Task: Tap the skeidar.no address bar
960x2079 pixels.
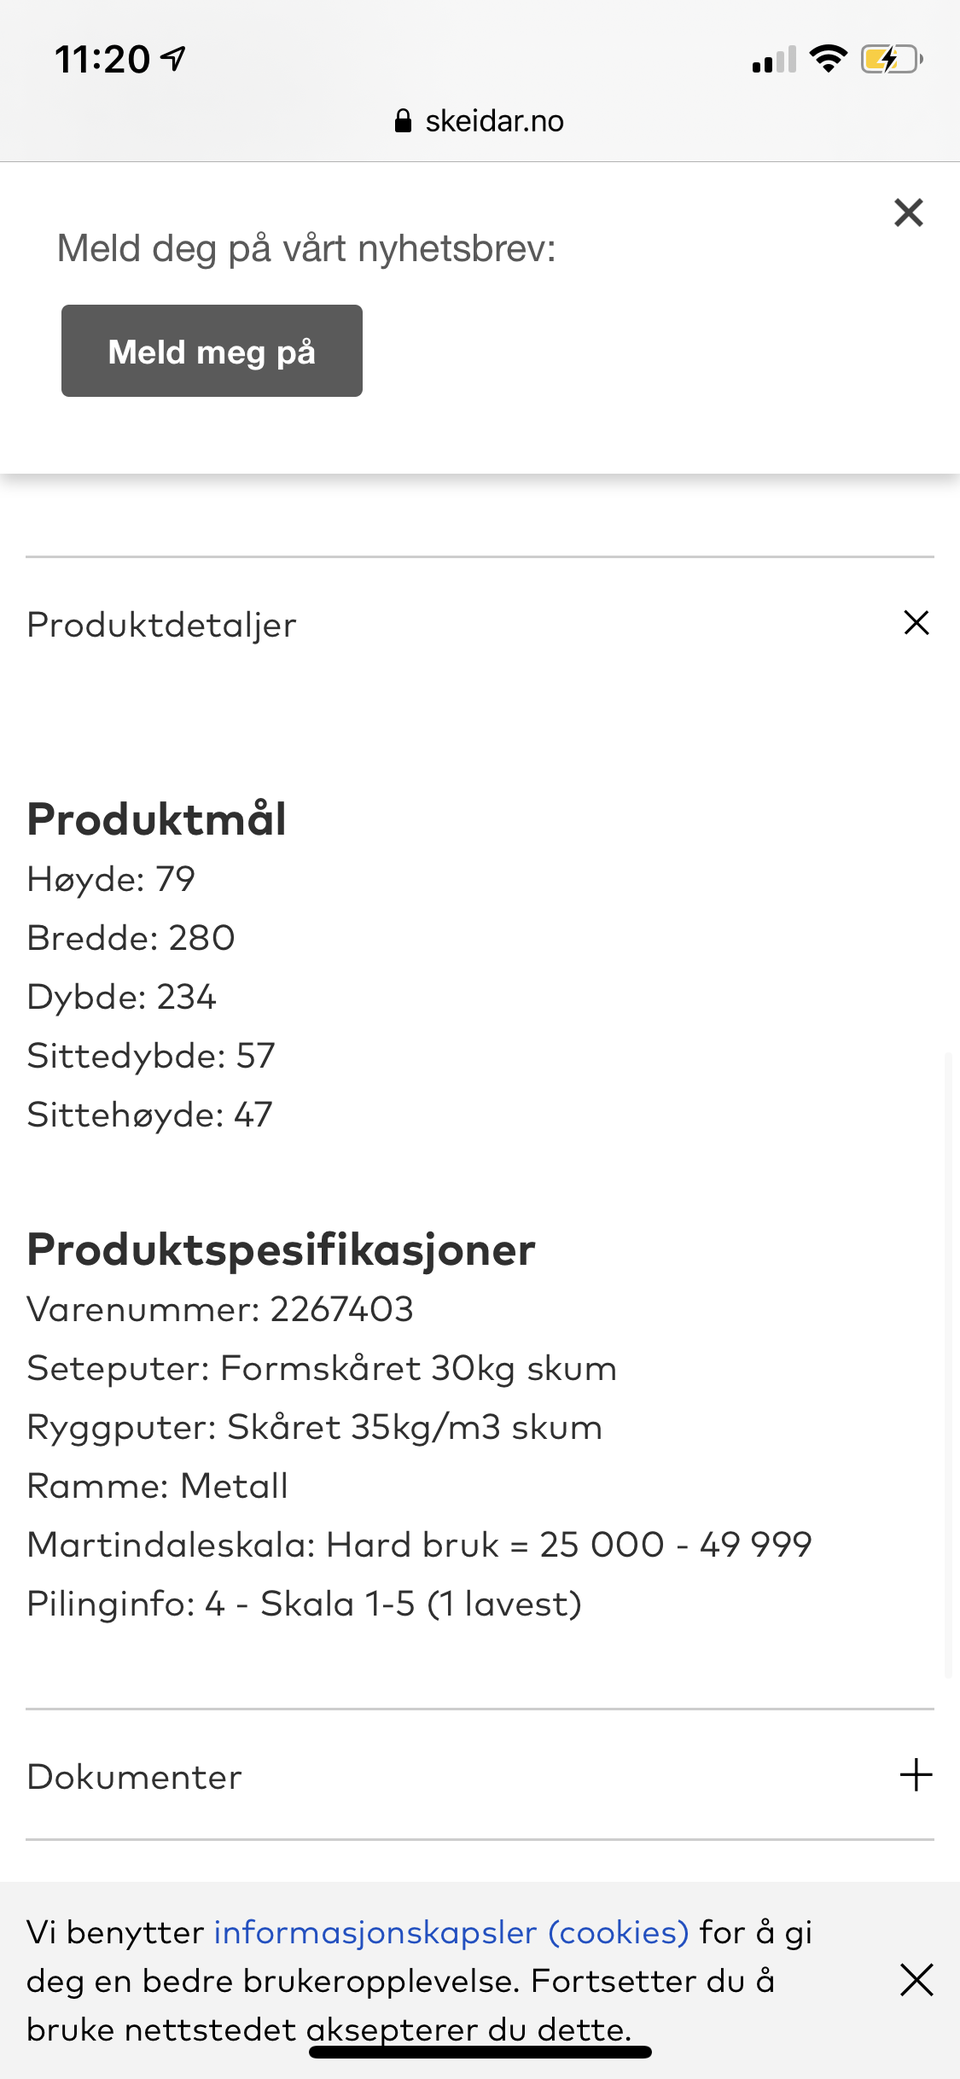Action: pos(480,121)
